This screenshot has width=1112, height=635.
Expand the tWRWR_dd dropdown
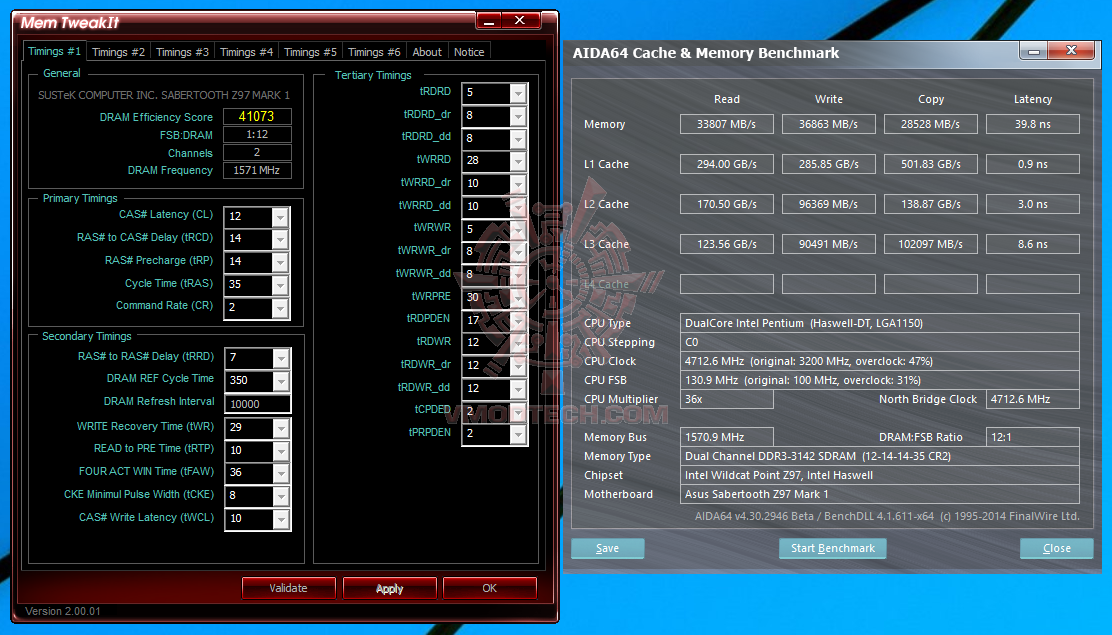(x=518, y=275)
